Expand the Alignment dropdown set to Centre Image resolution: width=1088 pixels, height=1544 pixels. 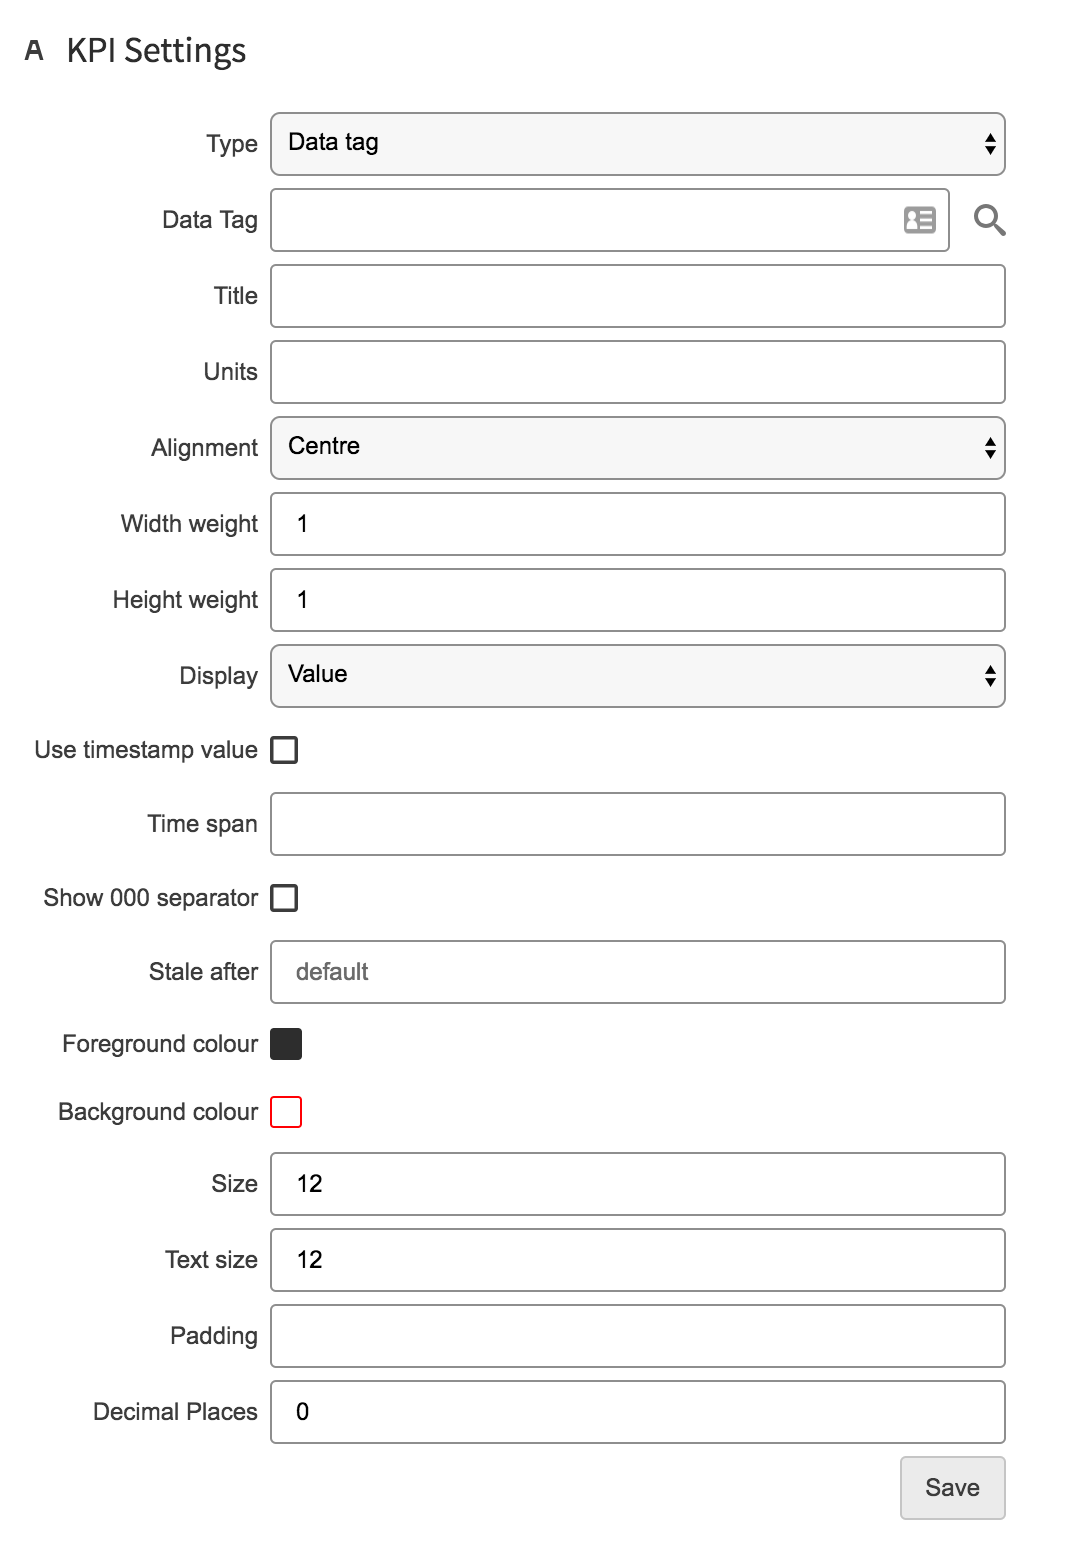638,448
